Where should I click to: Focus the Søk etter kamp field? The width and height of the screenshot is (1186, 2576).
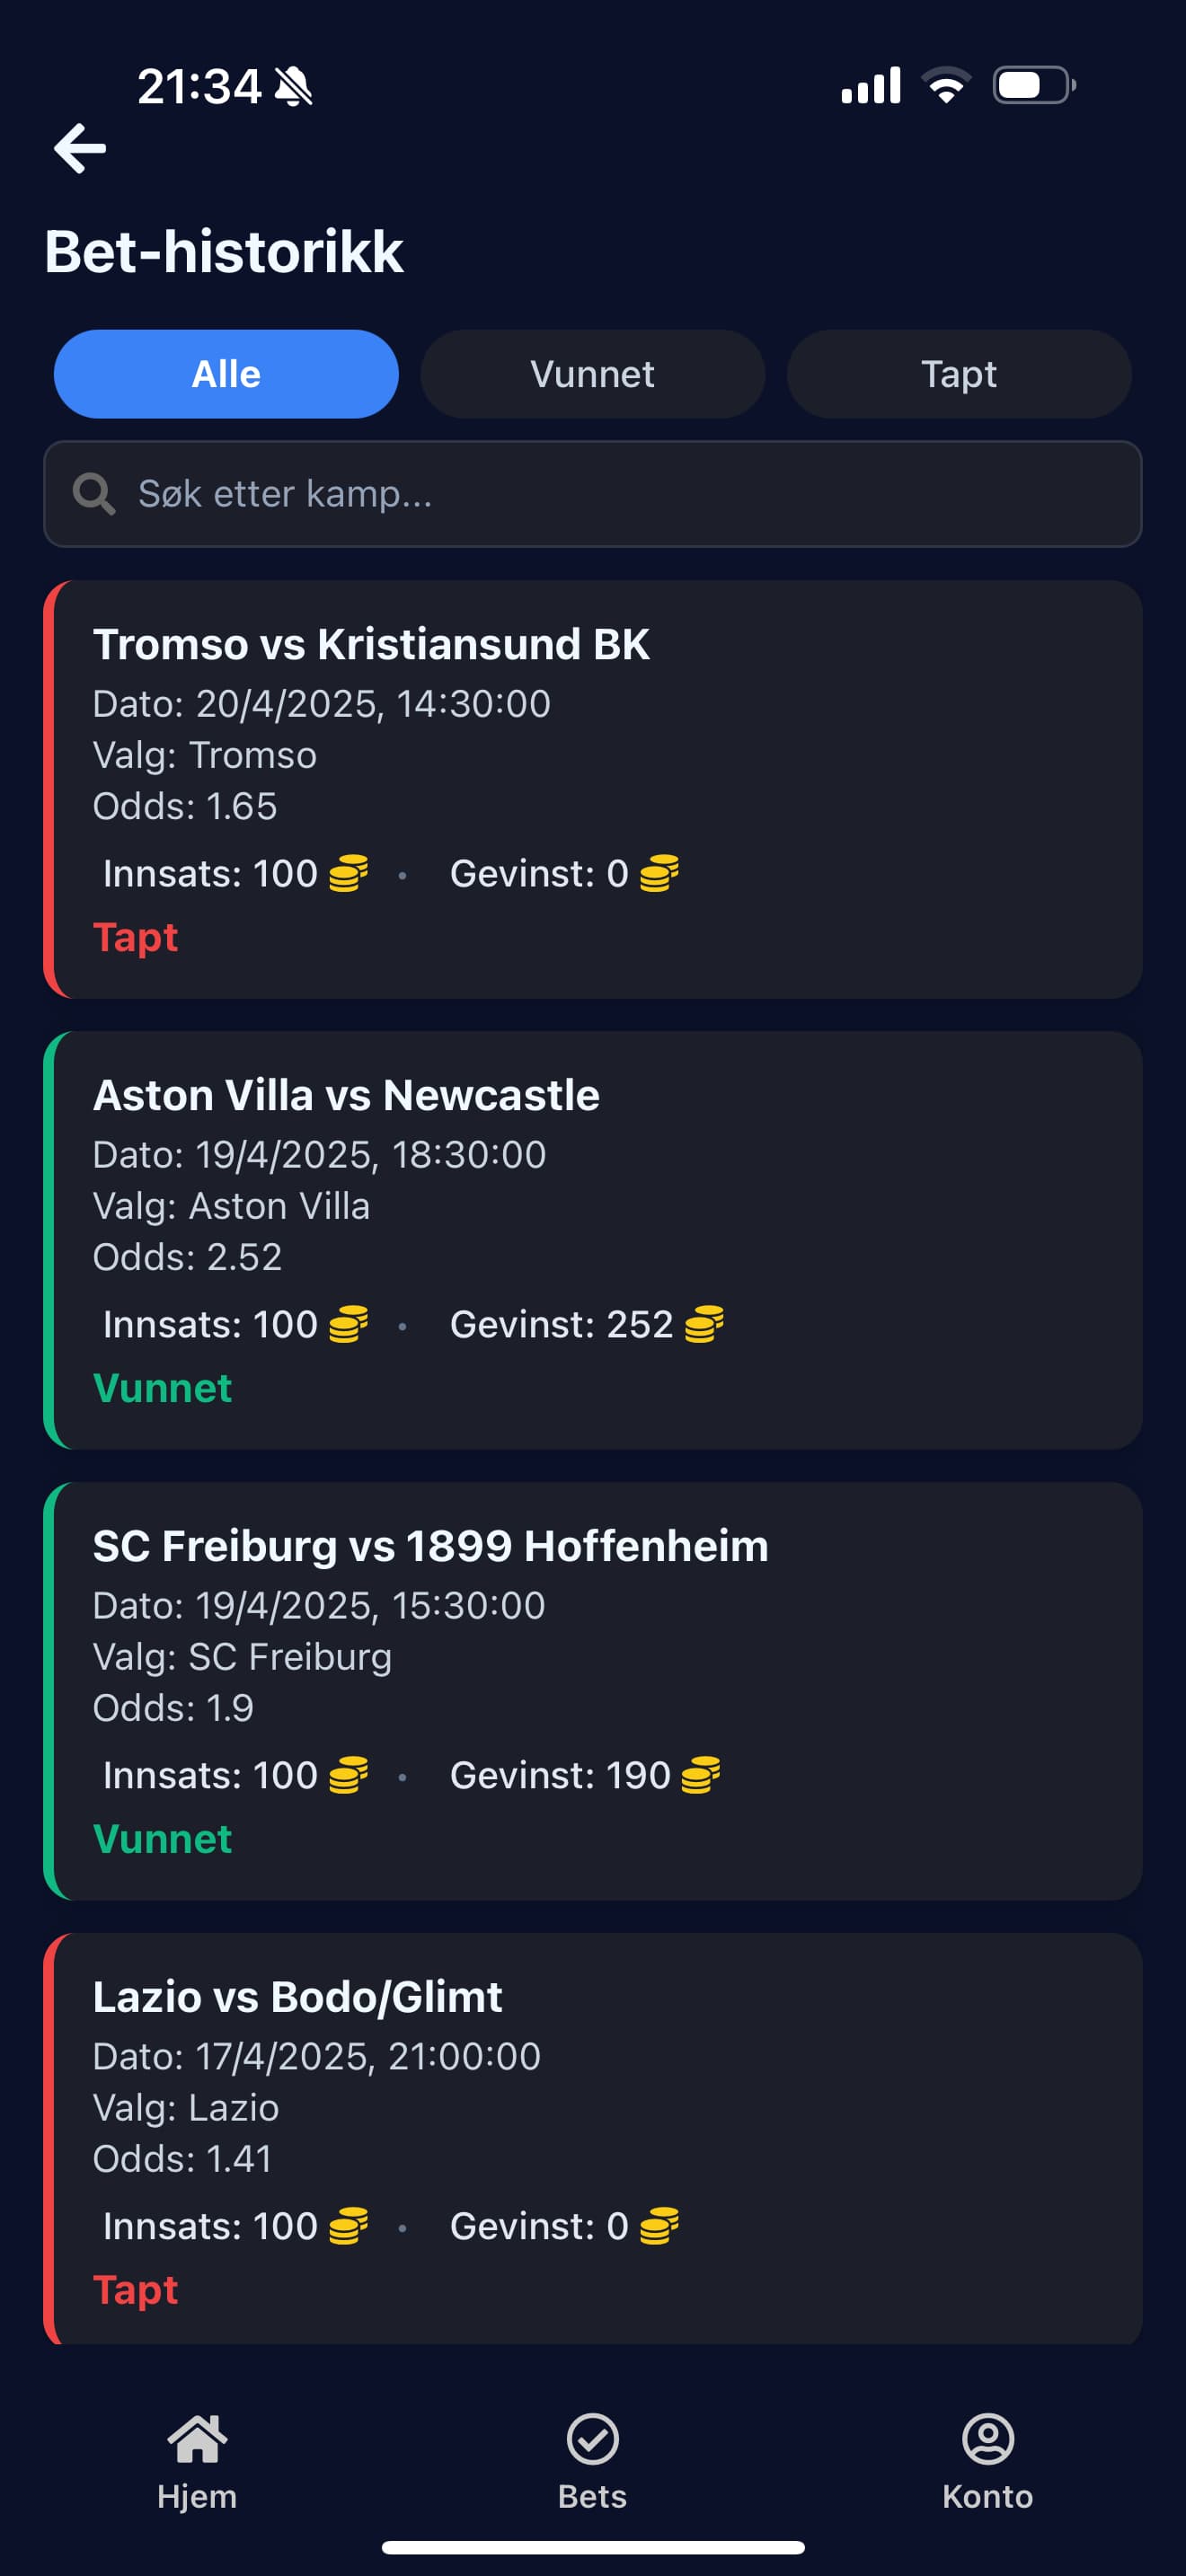pyautogui.click(x=620, y=494)
